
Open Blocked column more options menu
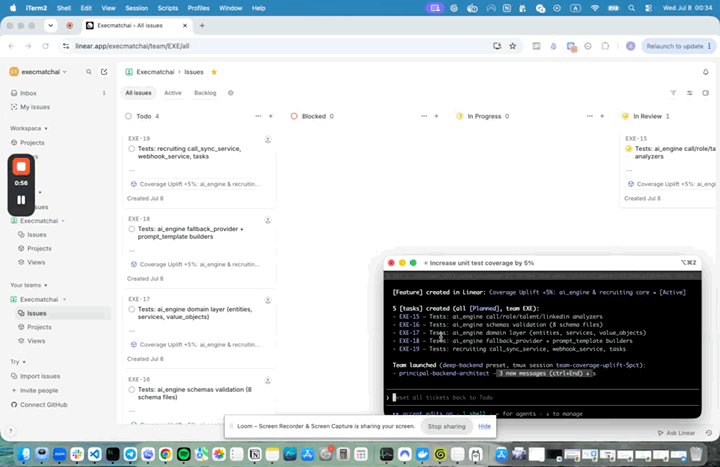tap(424, 116)
